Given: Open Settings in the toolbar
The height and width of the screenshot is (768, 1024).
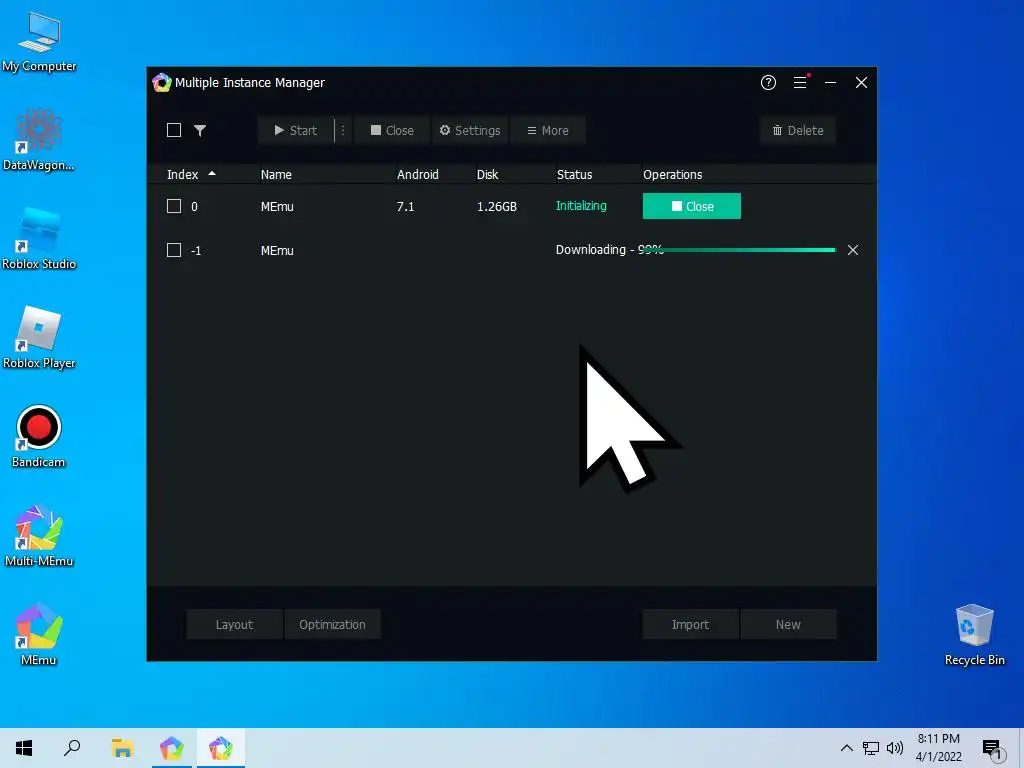Looking at the screenshot, I should [x=470, y=130].
